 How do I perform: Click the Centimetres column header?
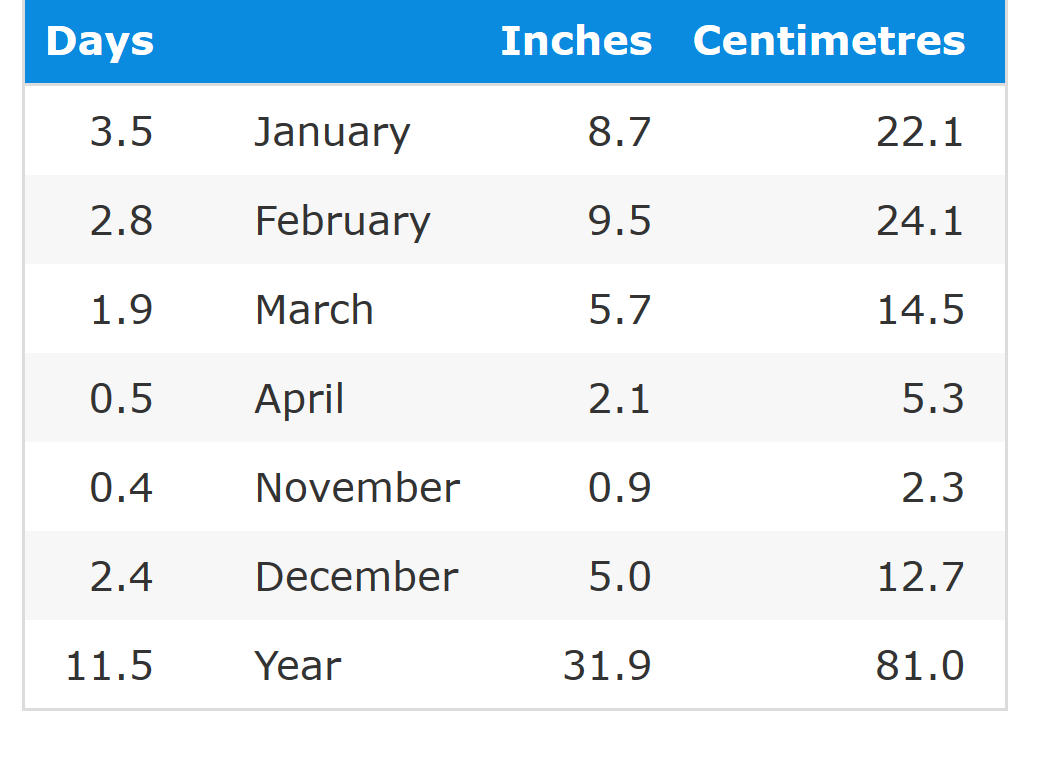pyautogui.click(x=829, y=41)
